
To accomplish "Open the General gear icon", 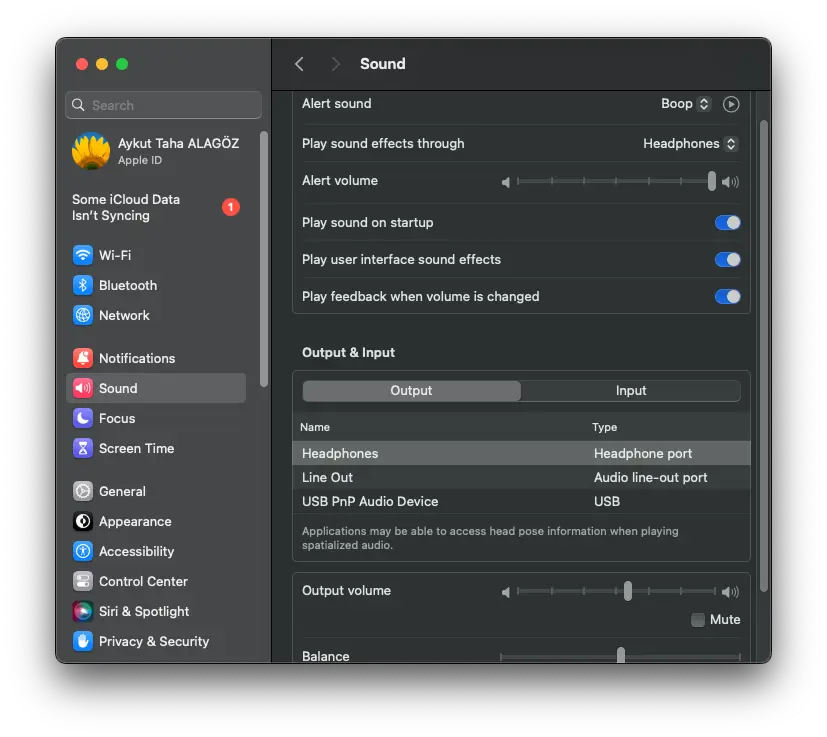I will (x=82, y=491).
